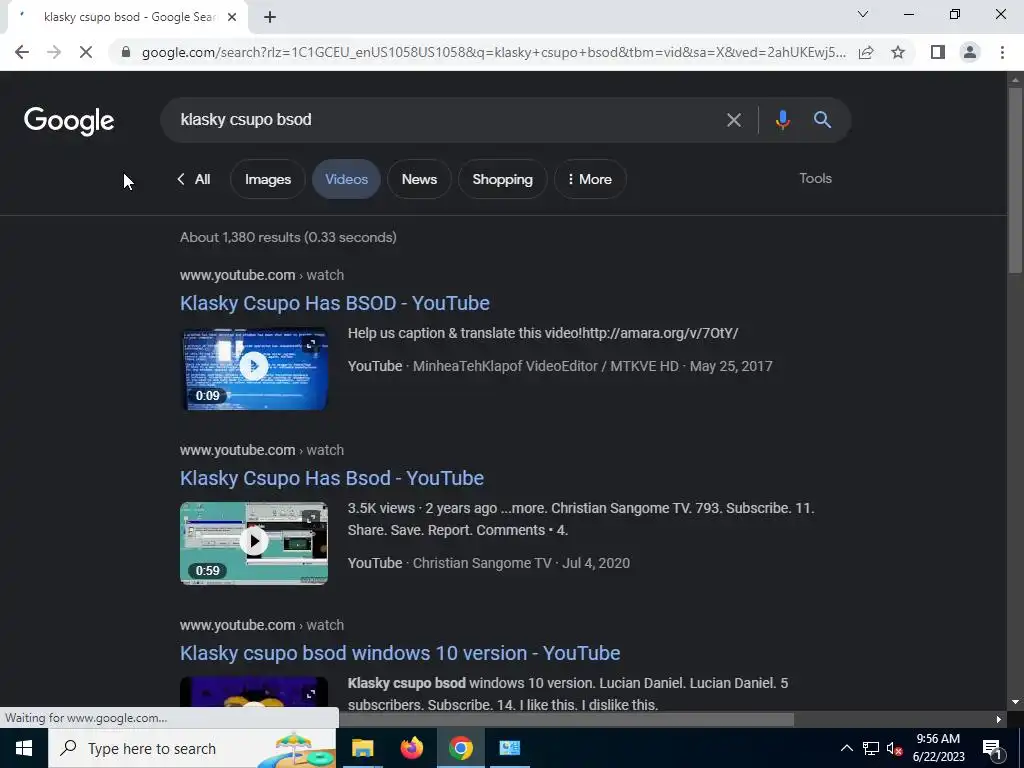Screen dimensions: 1024x768
Task: Switch to News results
Action: (x=419, y=179)
